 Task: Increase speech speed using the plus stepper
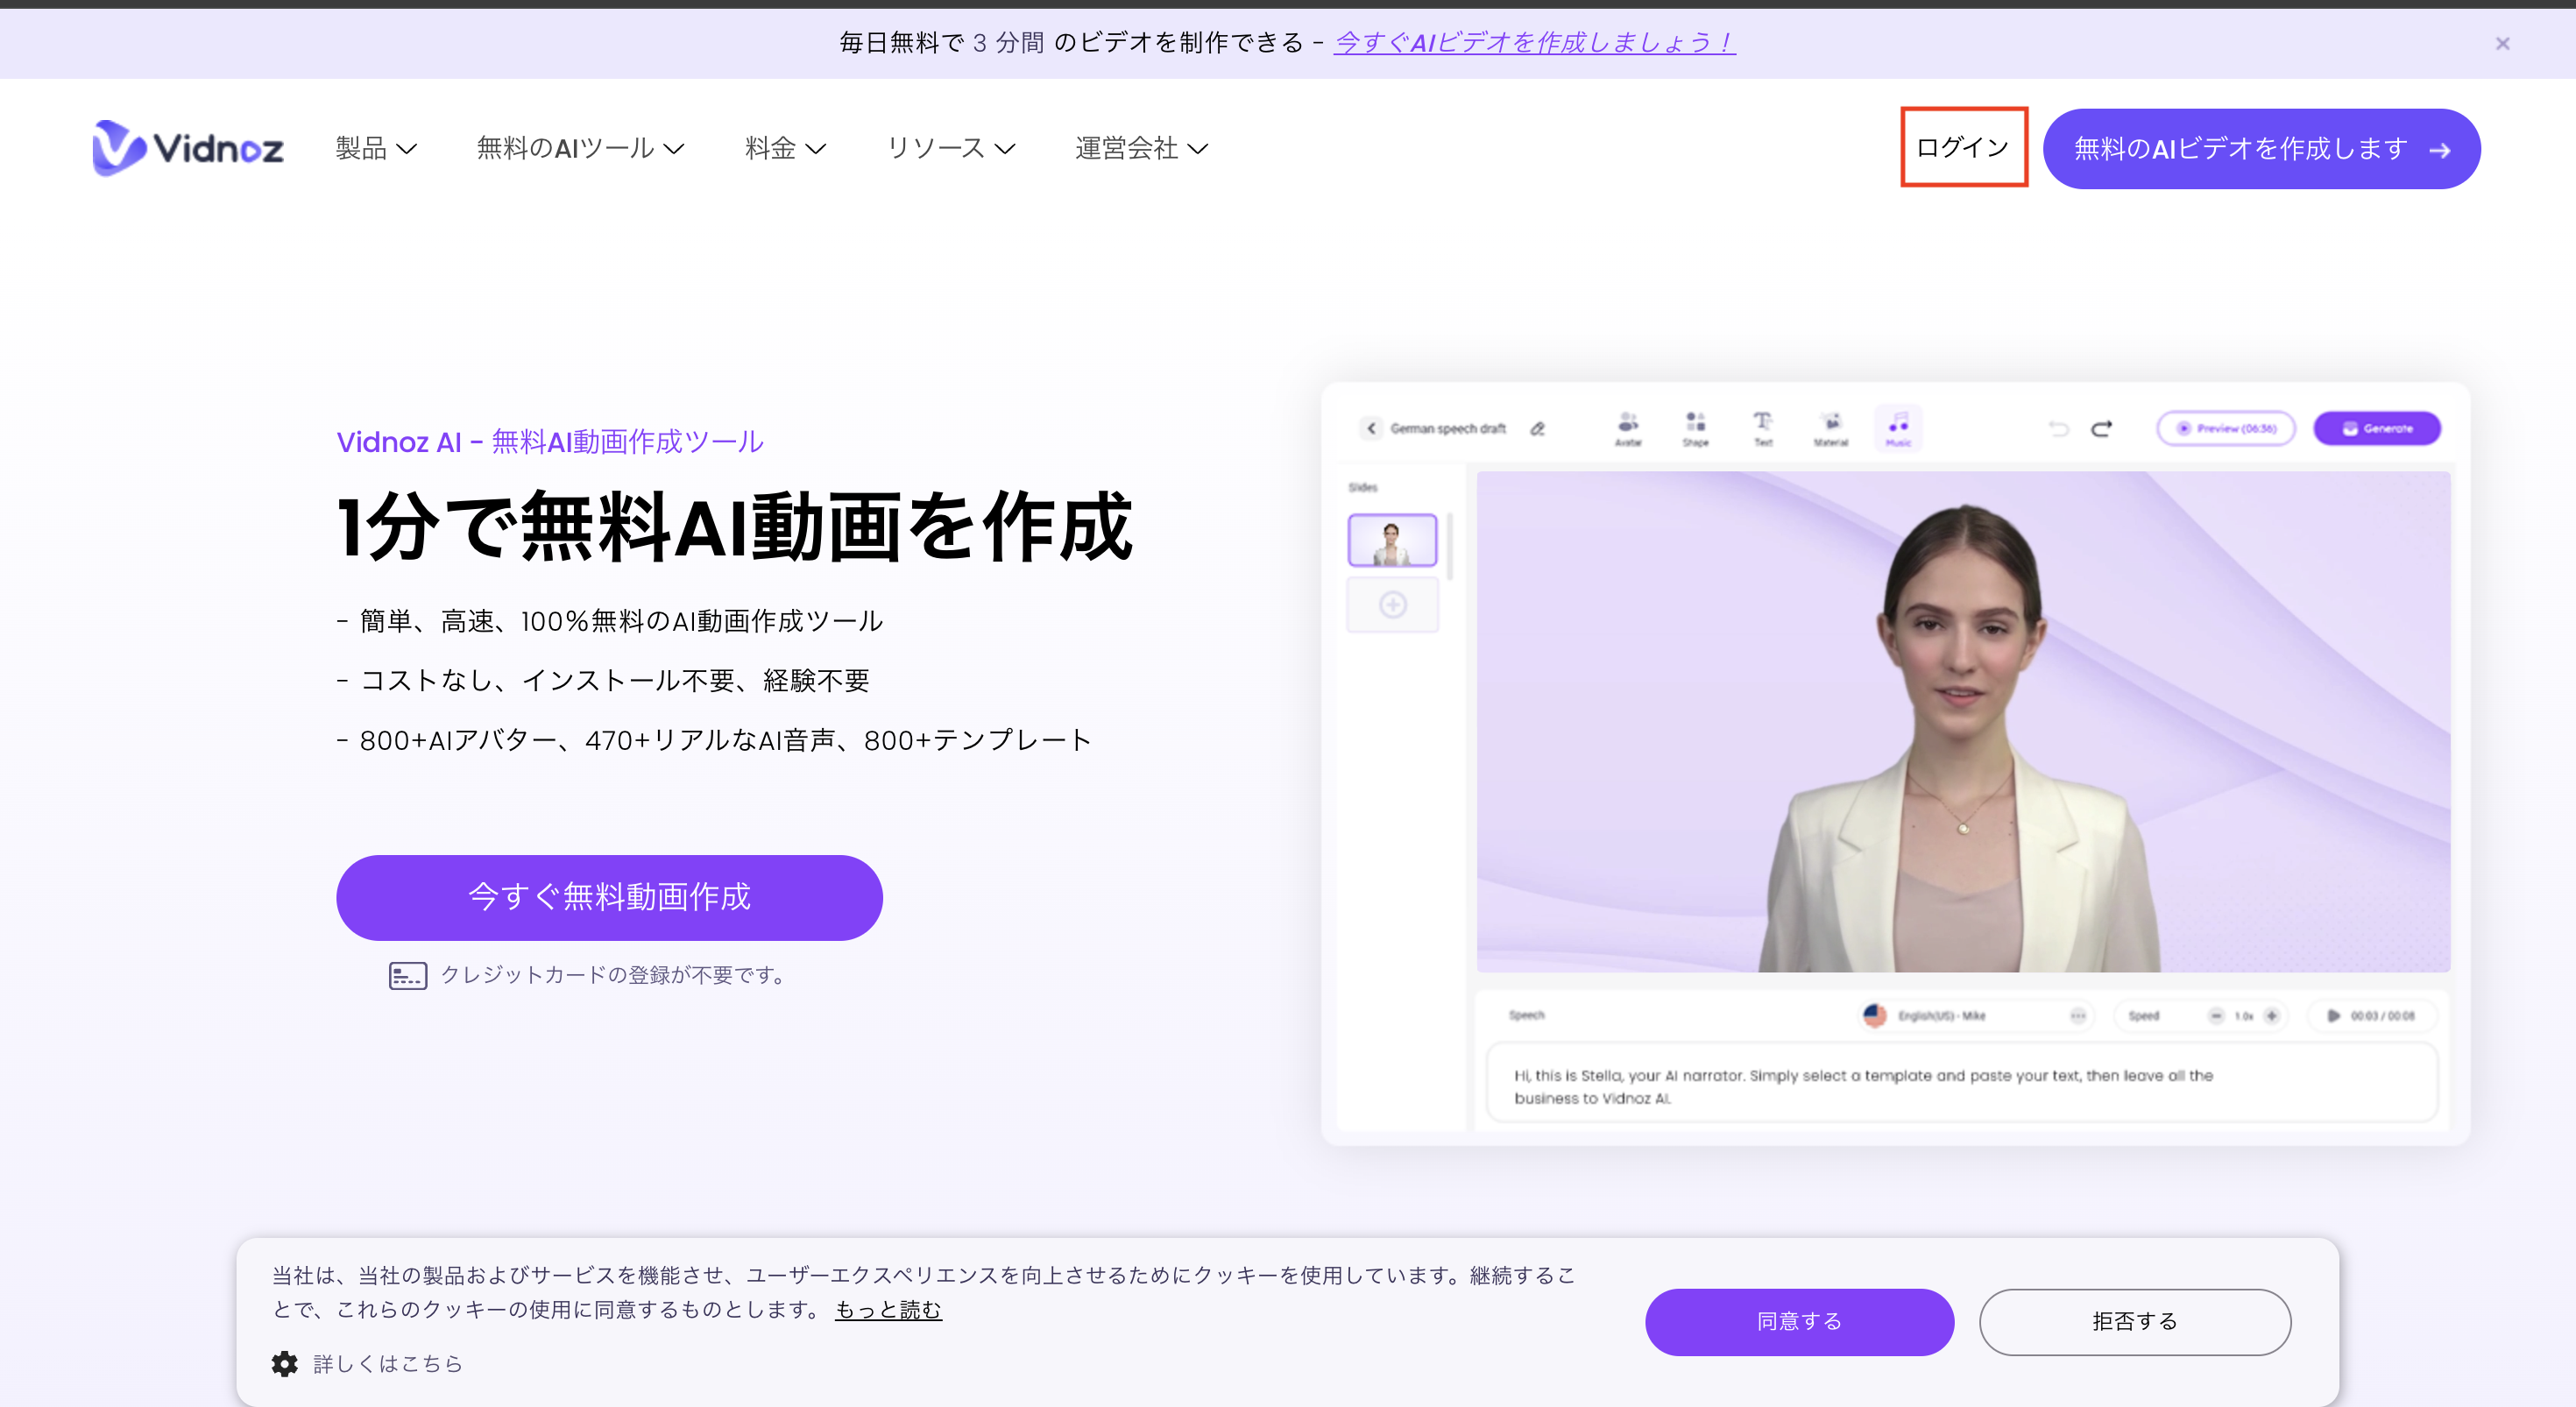click(x=2271, y=1015)
